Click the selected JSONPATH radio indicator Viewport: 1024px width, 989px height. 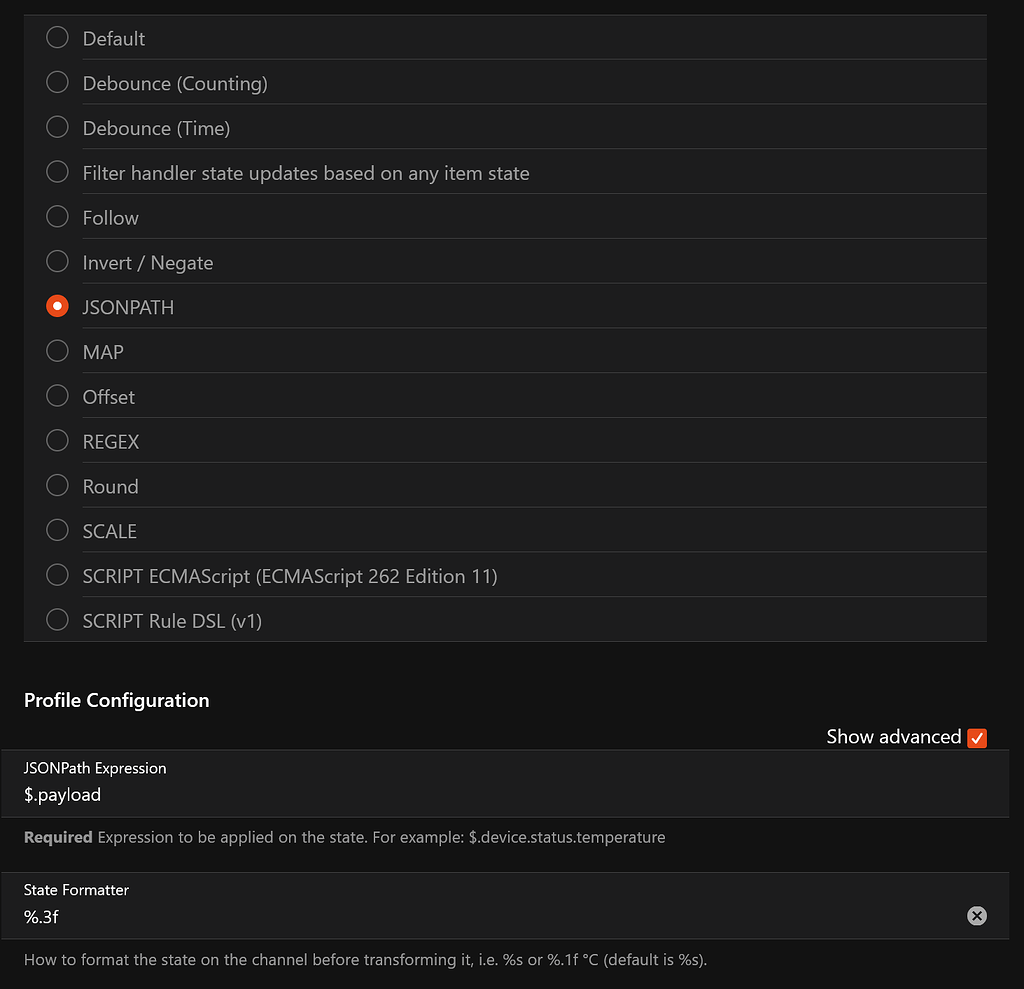click(57, 305)
